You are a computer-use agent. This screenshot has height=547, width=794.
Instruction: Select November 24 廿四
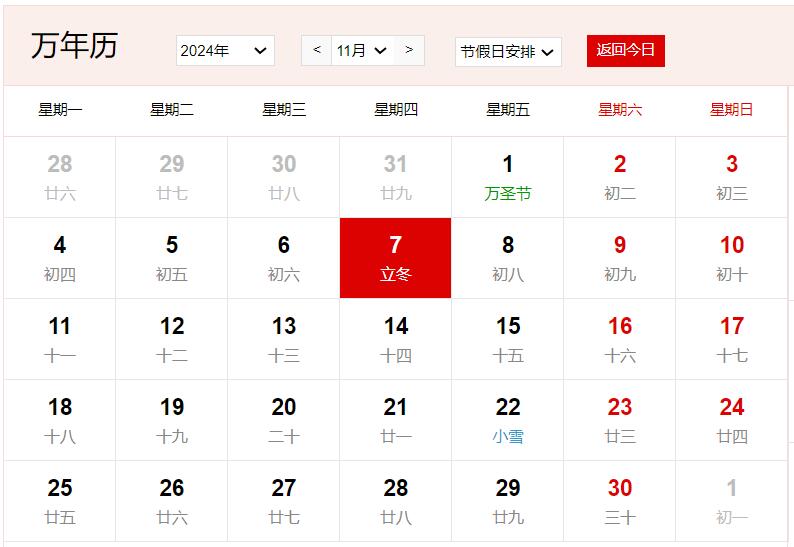pyautogui.click(x=731, y=420)
